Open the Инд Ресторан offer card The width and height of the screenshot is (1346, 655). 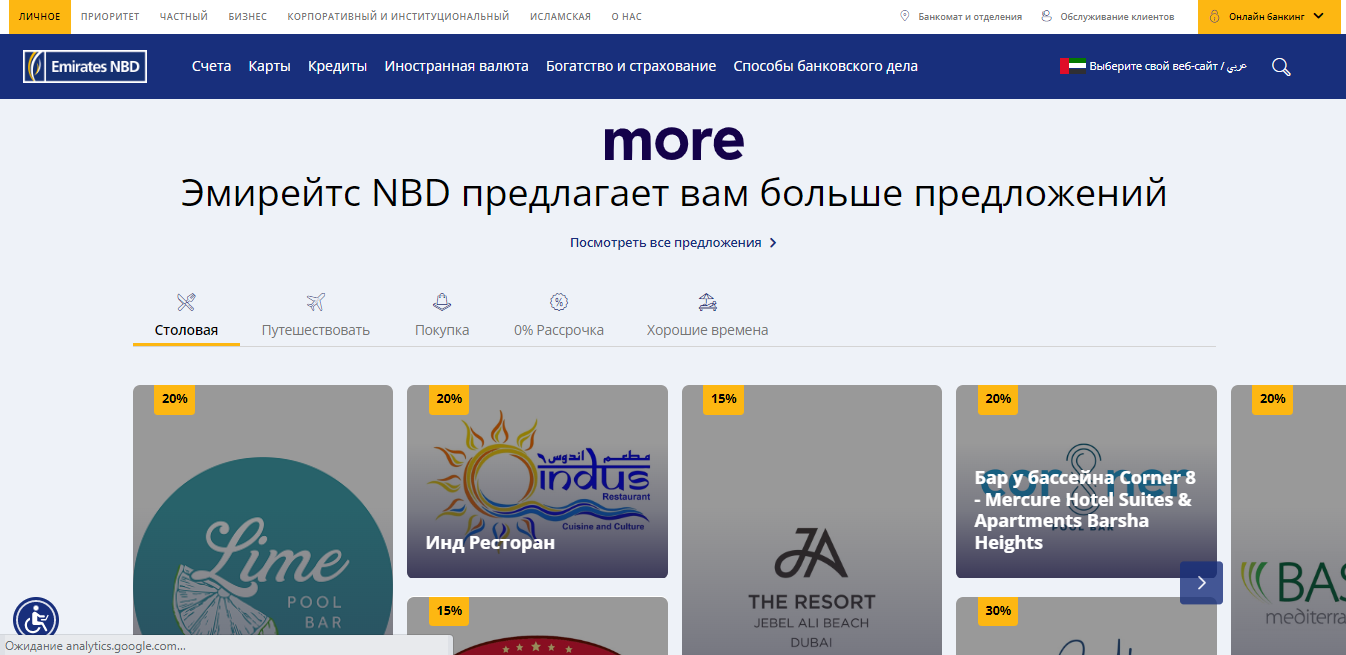click(x=537, y=481)
